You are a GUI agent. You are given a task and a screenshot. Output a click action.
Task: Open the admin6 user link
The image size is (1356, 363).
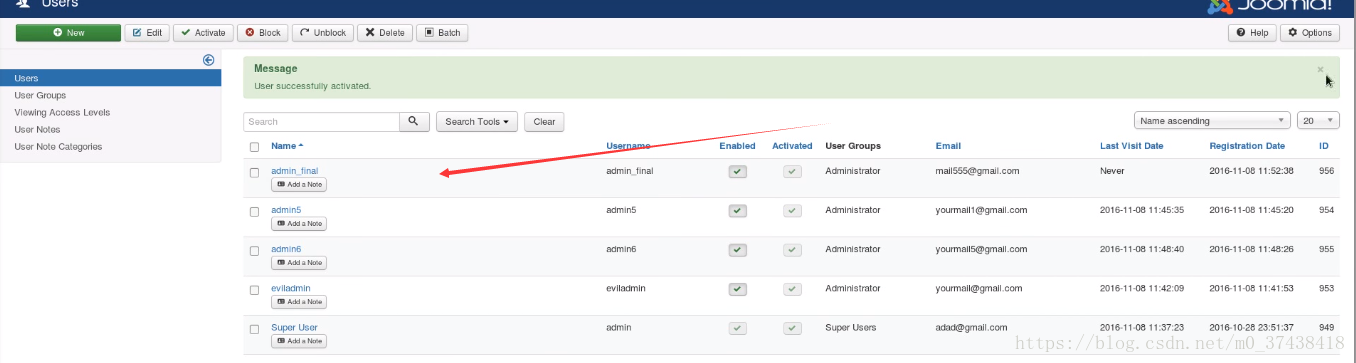286,249
